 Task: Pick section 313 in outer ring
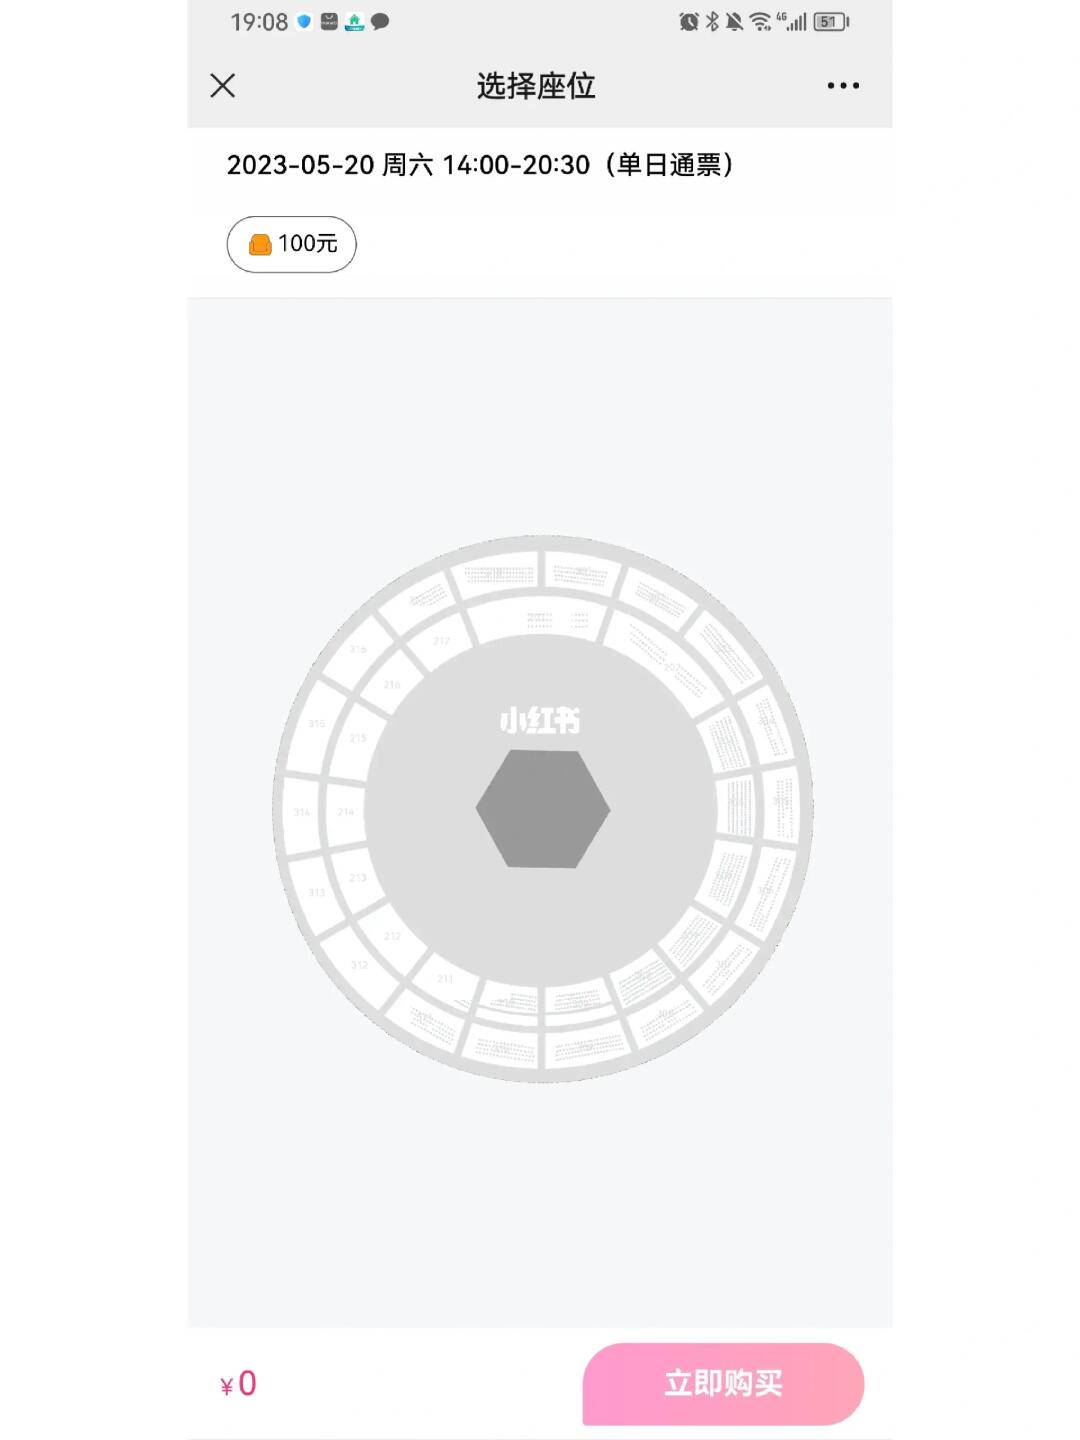point(316,892)
